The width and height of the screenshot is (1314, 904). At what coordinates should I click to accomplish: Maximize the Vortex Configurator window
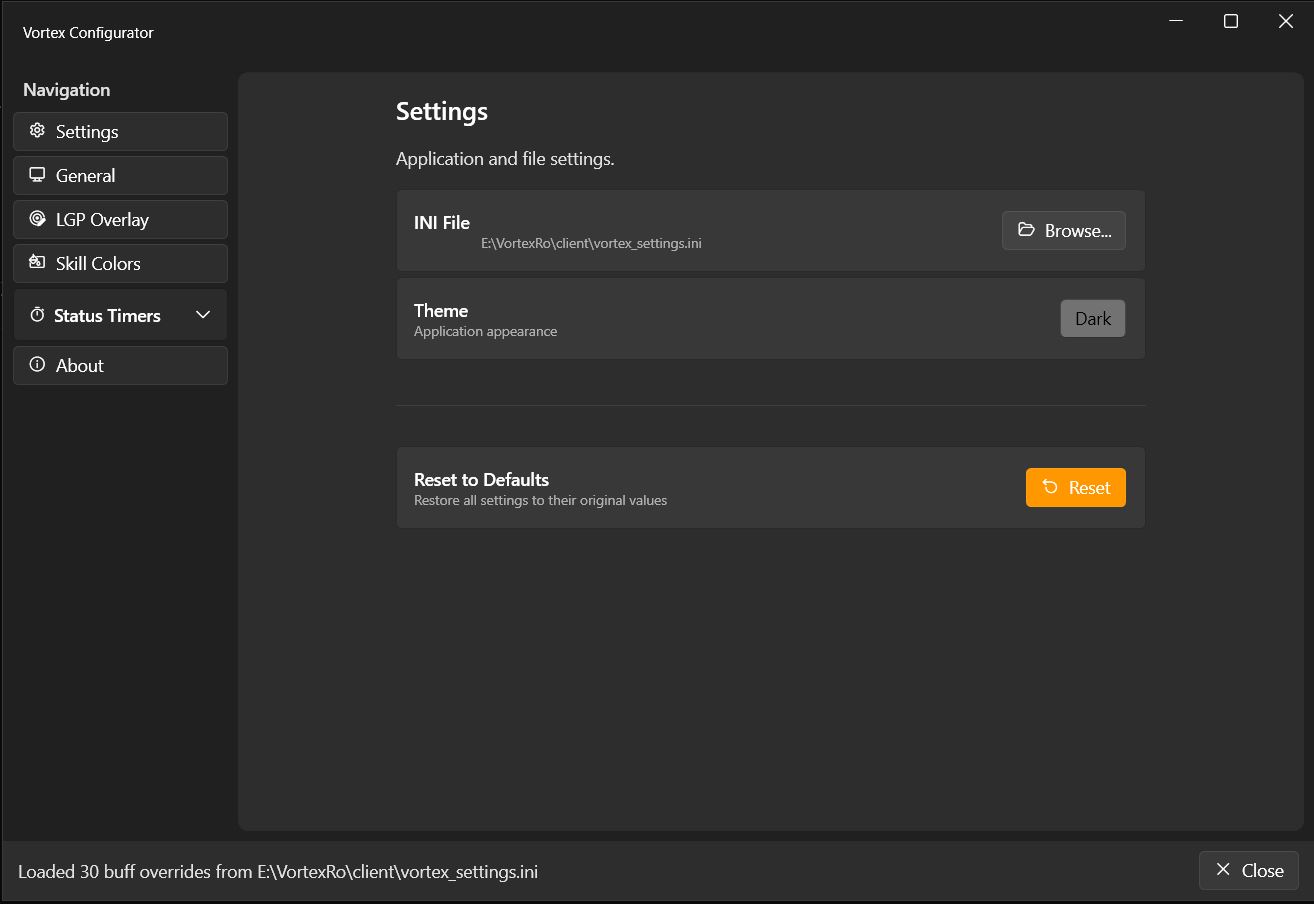[1231, 21]
